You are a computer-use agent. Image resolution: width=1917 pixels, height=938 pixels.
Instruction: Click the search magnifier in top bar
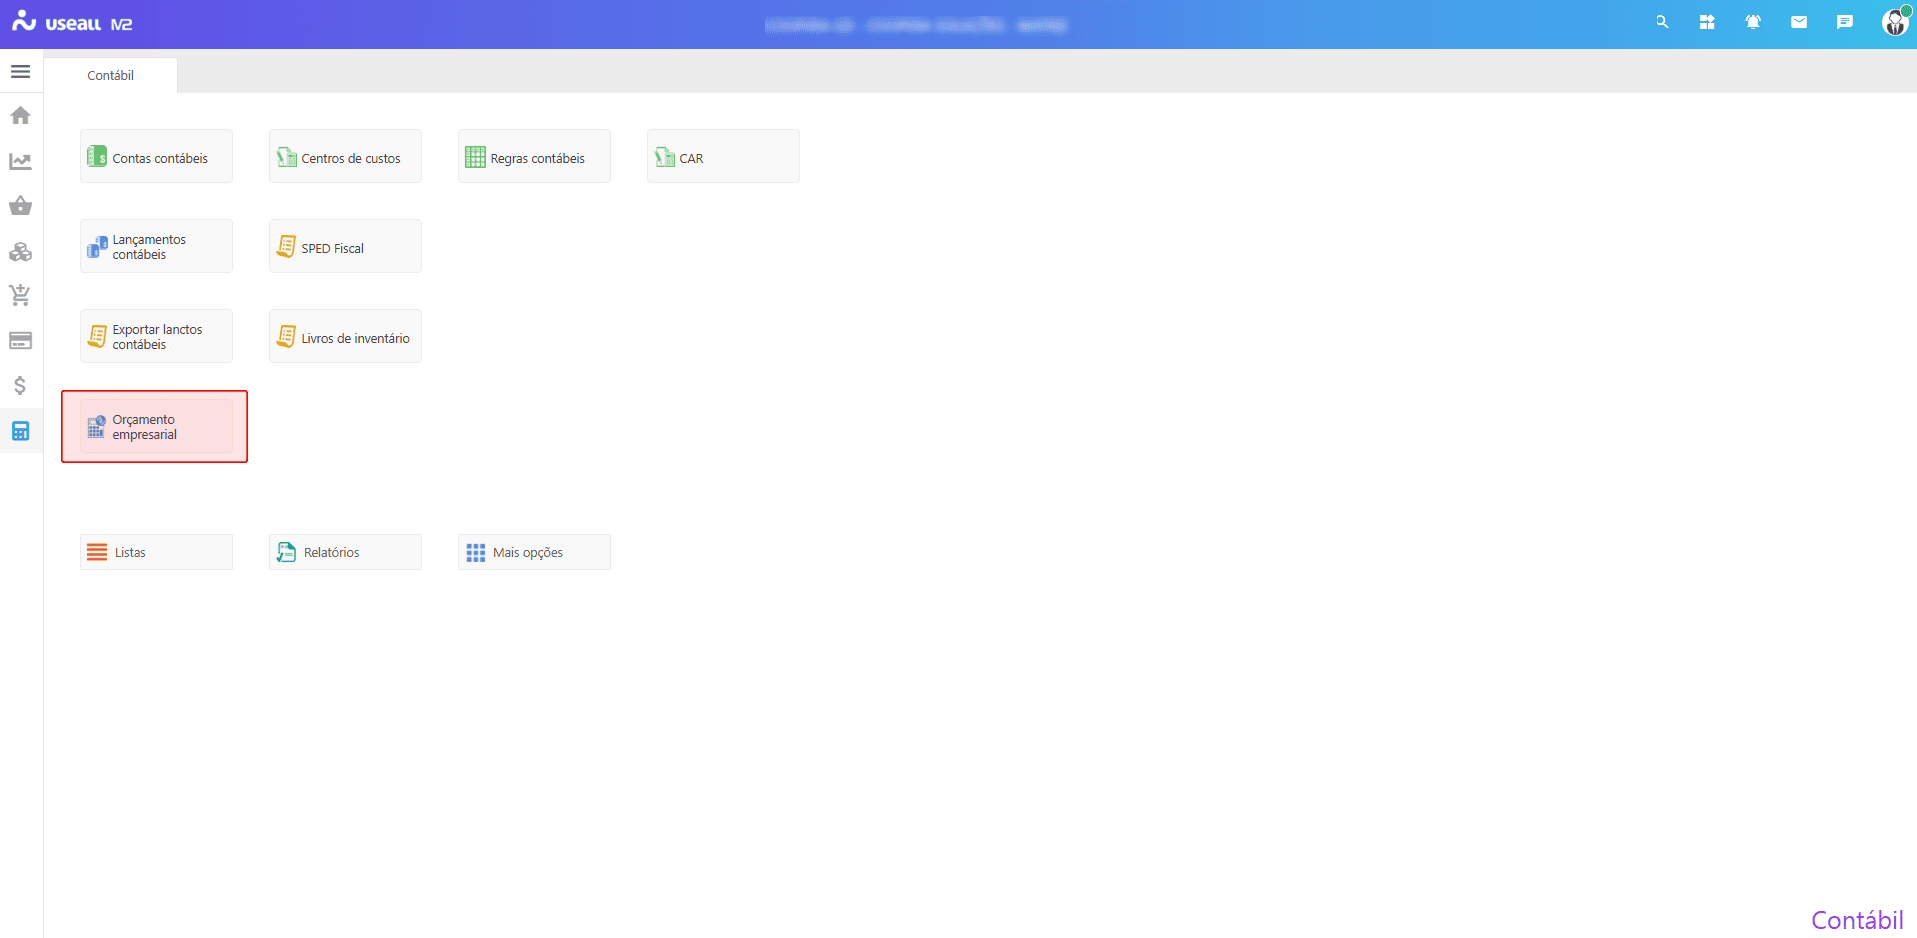click(x=1662, y=22)
